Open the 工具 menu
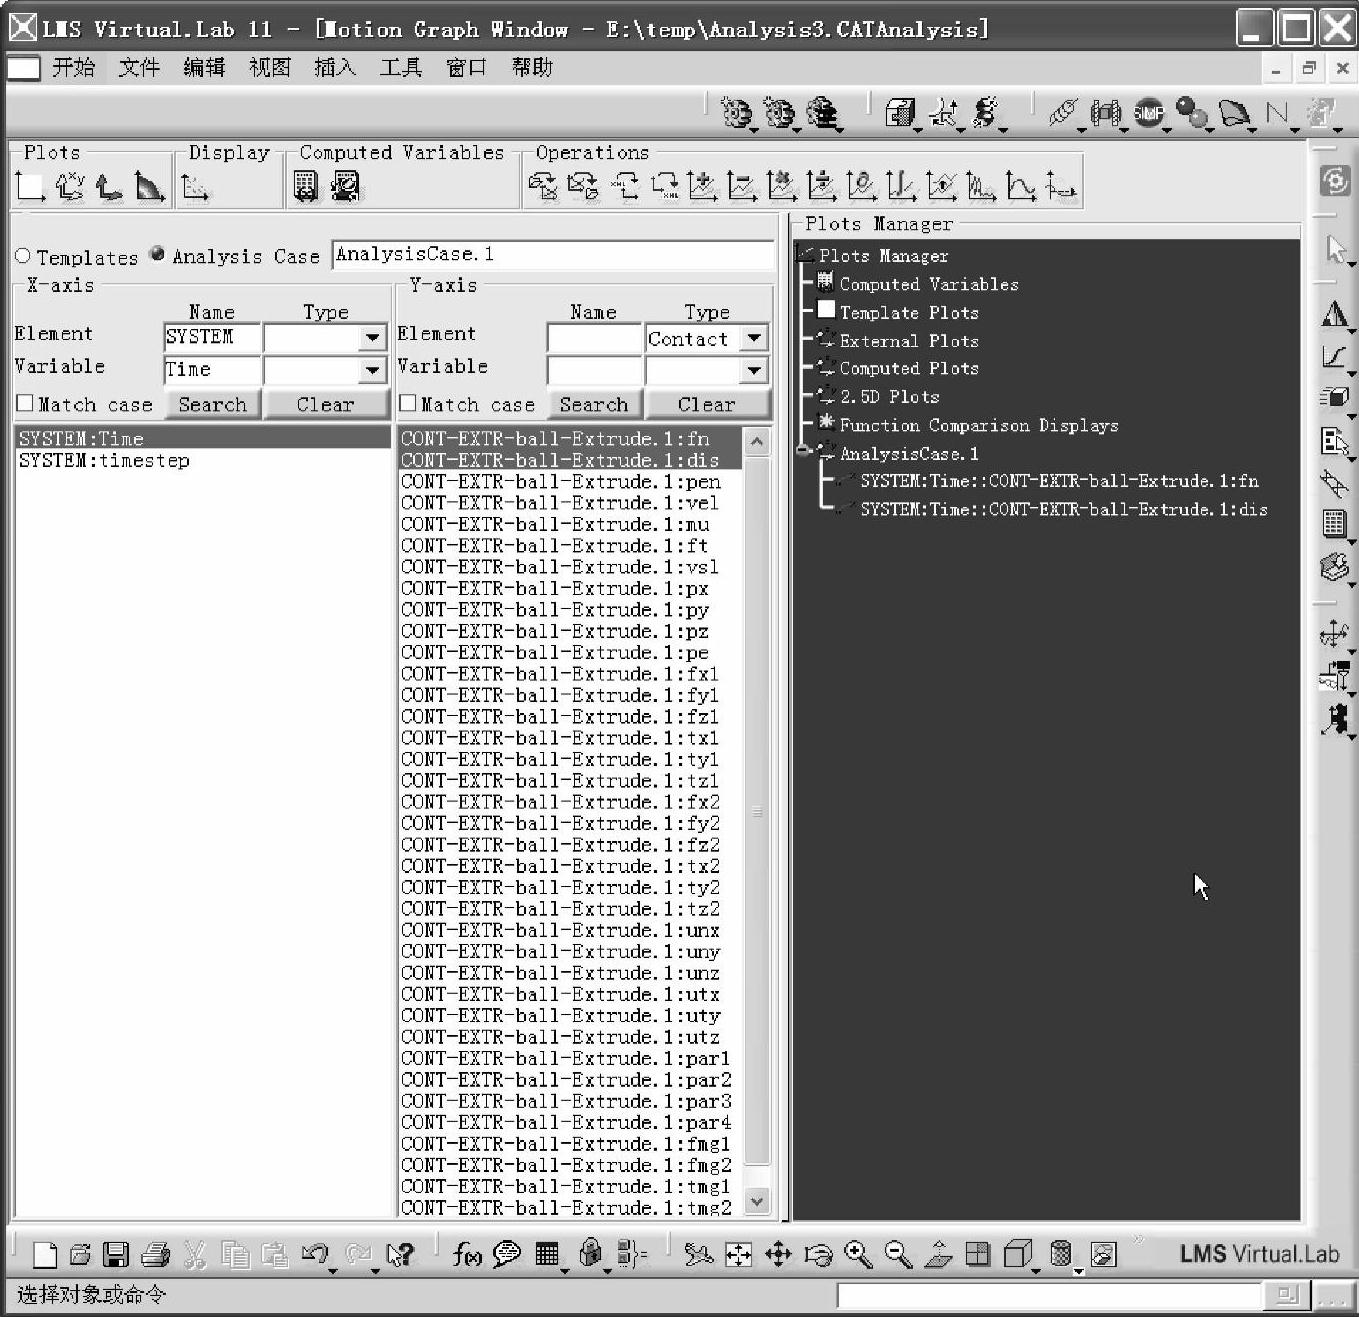The height and width of the screenshot is (1317, 1359). (x=400, y=67)
